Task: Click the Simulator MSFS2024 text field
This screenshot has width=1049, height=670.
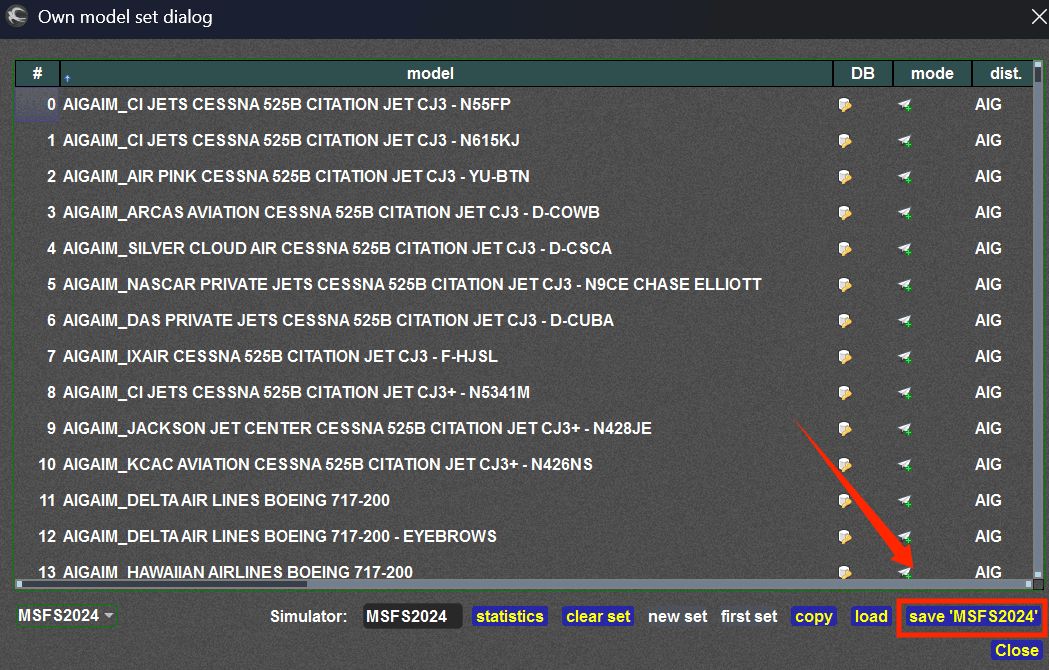Action: tap(413, 616)
